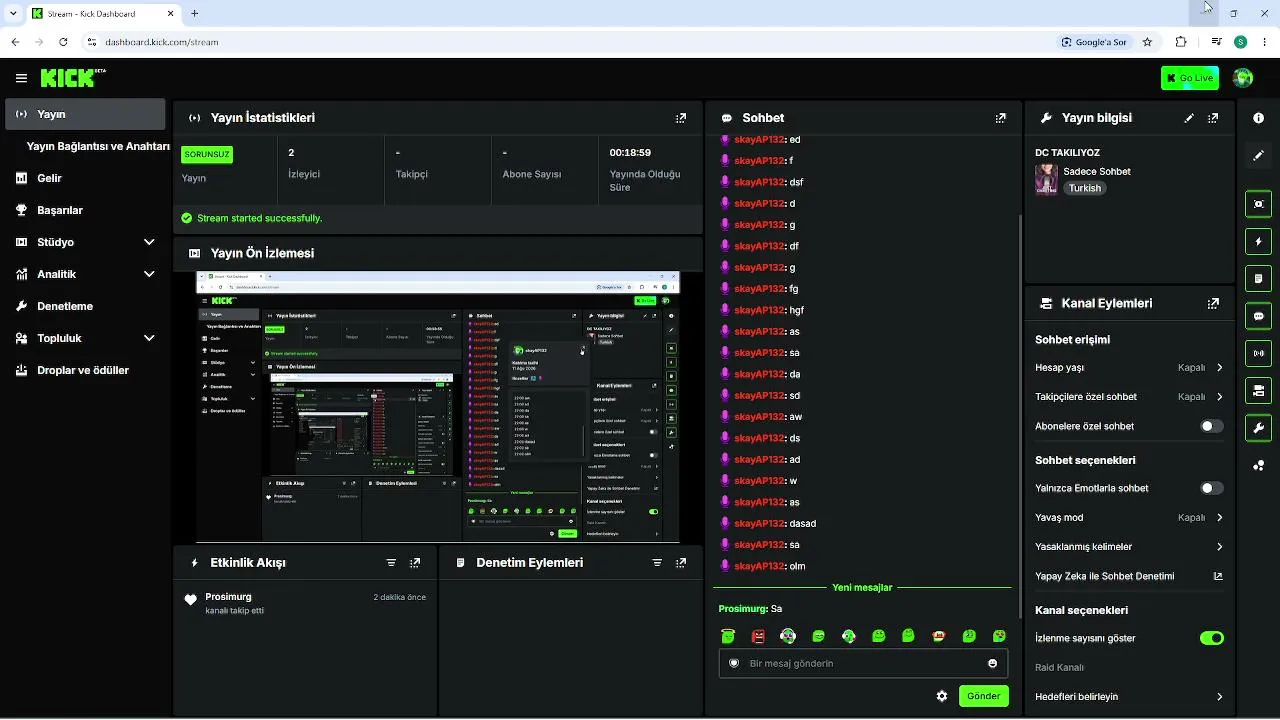
Task: Open Hedefleri belirleyin settings
Action: 1129,697
